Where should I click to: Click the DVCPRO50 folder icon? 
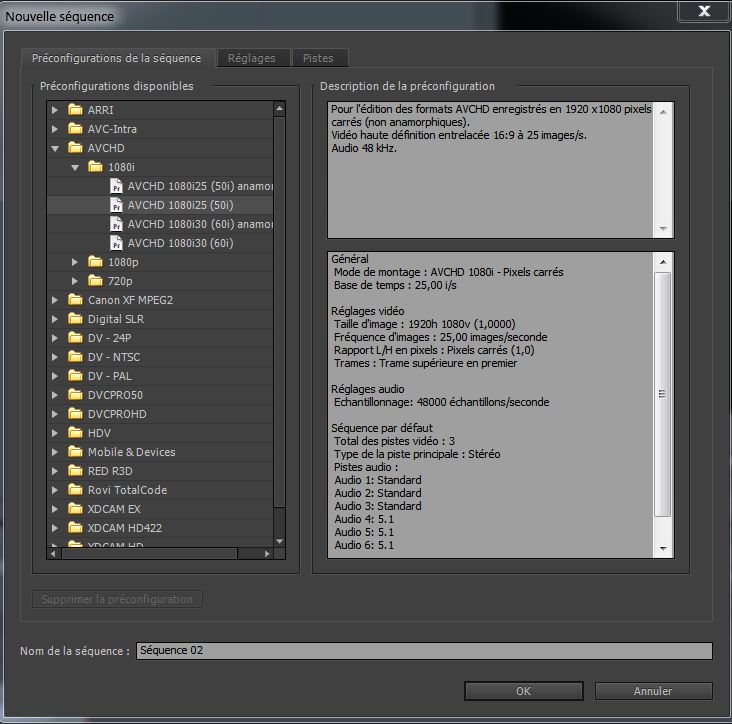tap(75, 395)
